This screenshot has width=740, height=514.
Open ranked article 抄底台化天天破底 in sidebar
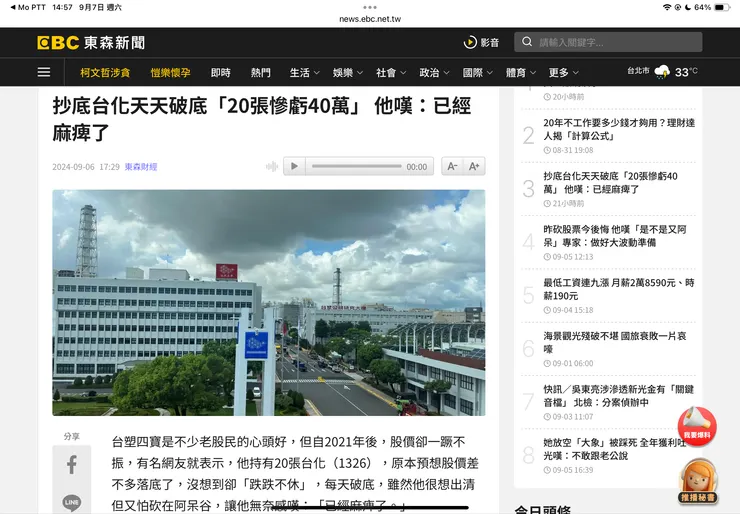pyautogui.click(x=610, y=183)
